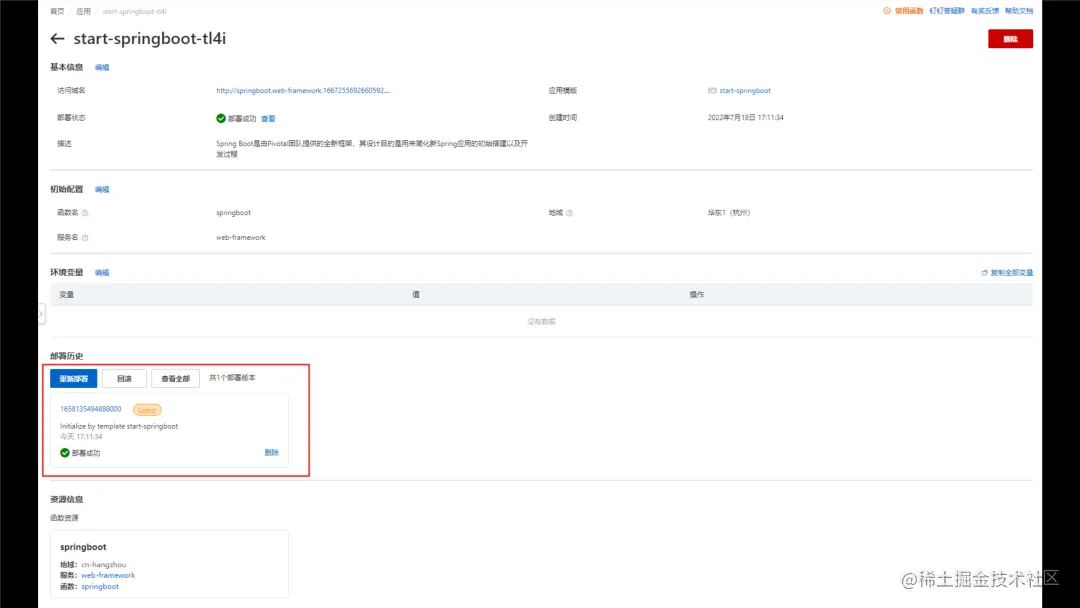Image resolution: width=1080 pixels, height=608 pixels.
Task: Click the copy icon beside 复制全部变量
Action: [x=984, y=273]
